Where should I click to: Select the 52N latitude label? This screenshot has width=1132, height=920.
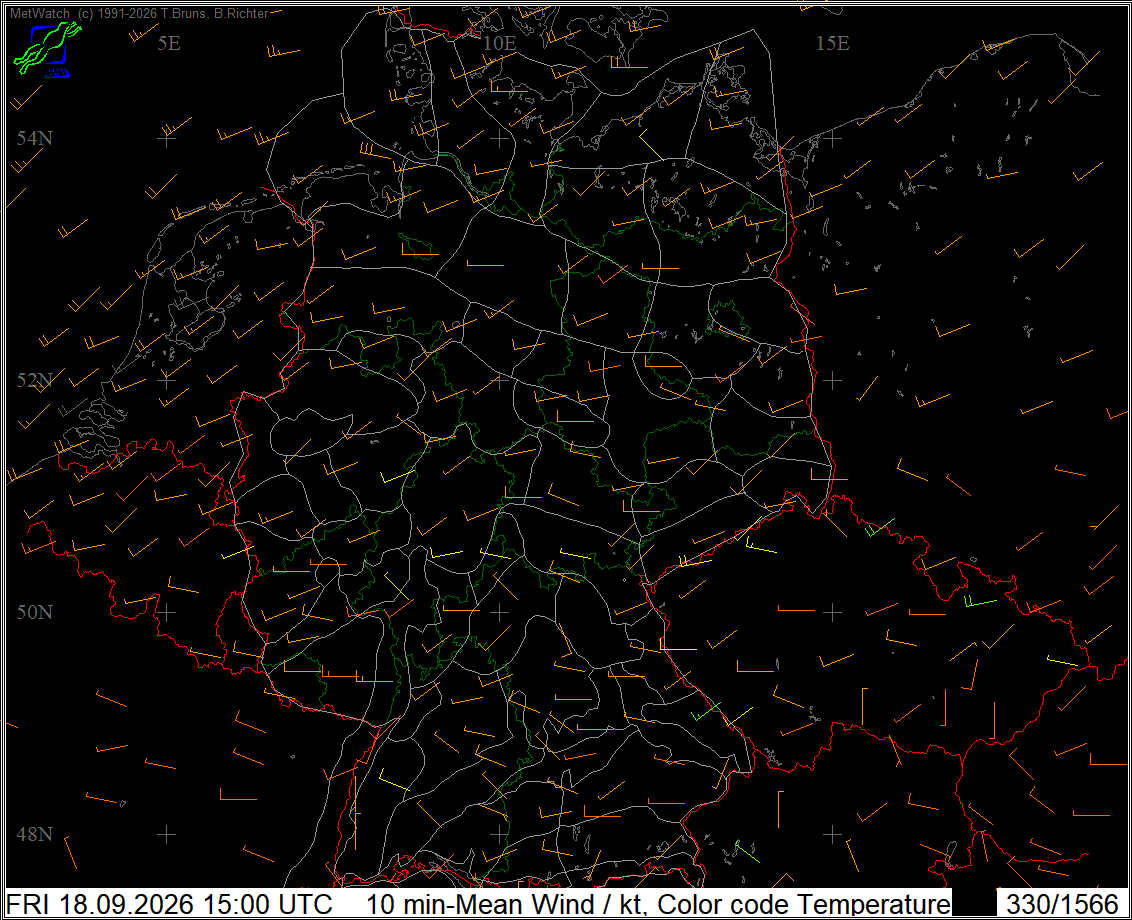tap(35, 380)
